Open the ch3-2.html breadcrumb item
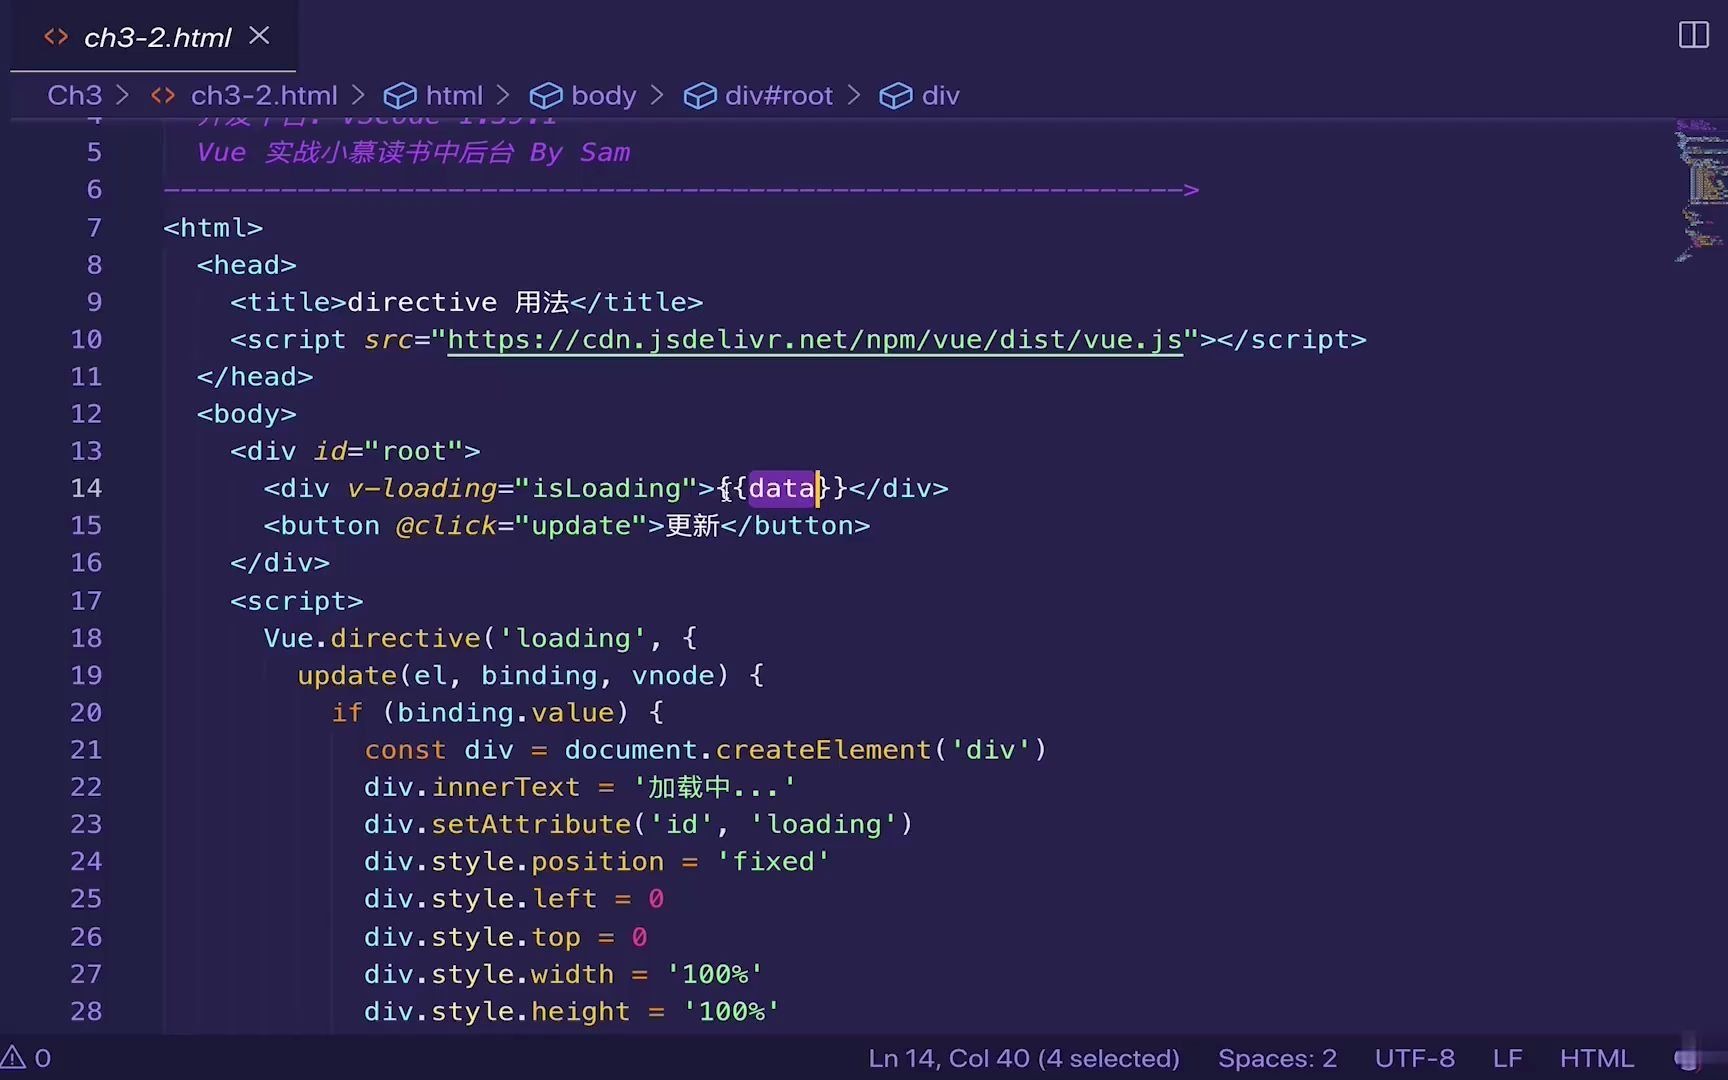This screenshot has width=1728, height=1080. tap(264, 95)
